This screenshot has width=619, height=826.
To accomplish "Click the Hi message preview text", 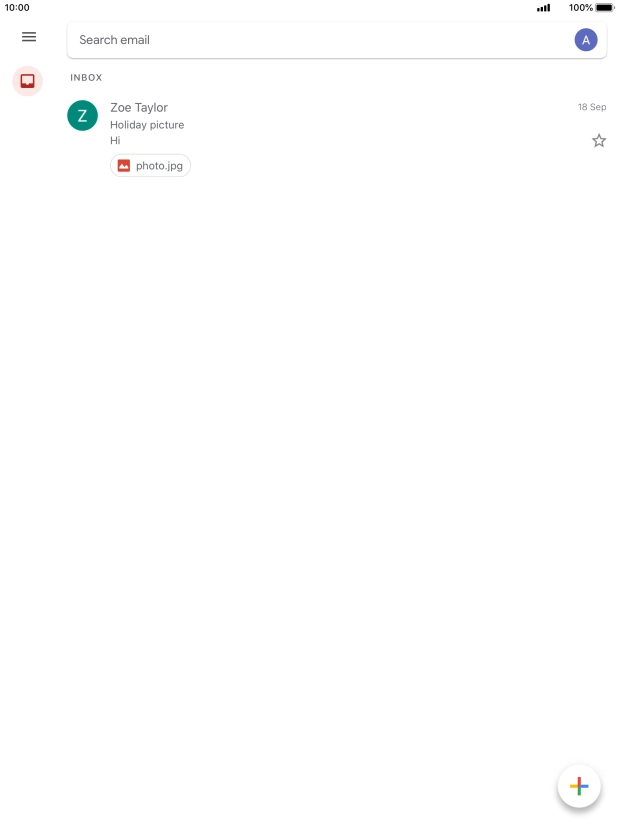I will 115,140.
